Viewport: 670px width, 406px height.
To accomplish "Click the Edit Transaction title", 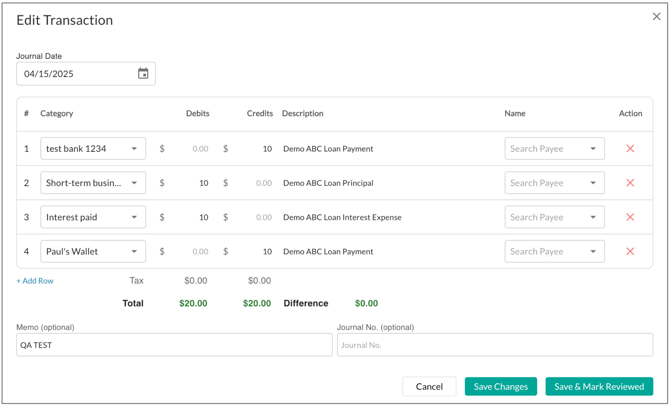I will pyautogui.click(x=65, y=20).
